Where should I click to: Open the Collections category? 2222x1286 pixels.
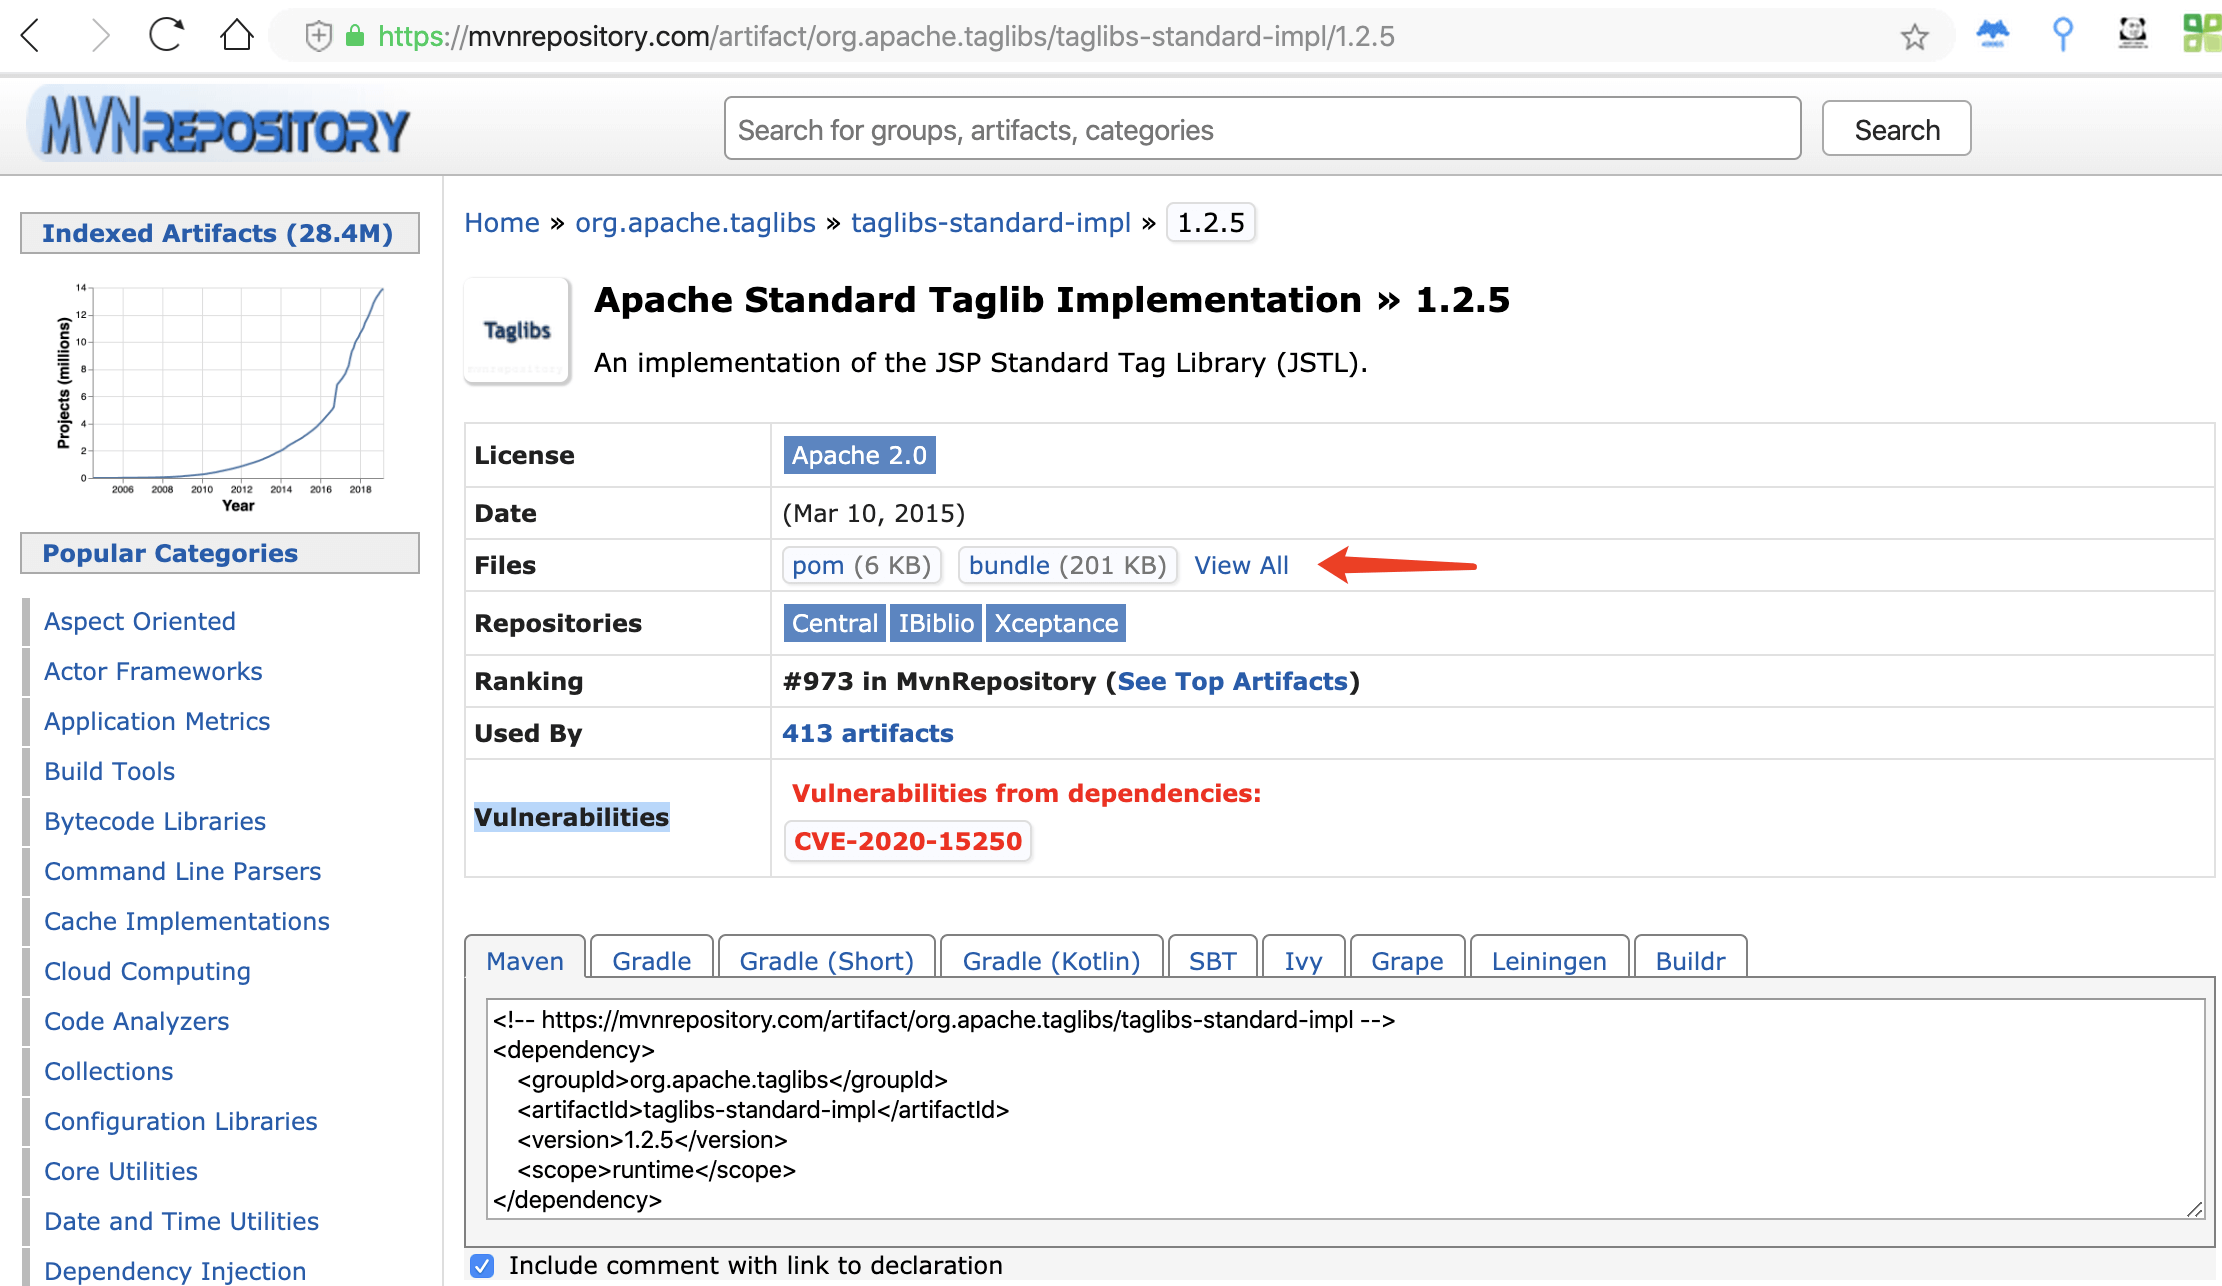(x=109, y=1071)
